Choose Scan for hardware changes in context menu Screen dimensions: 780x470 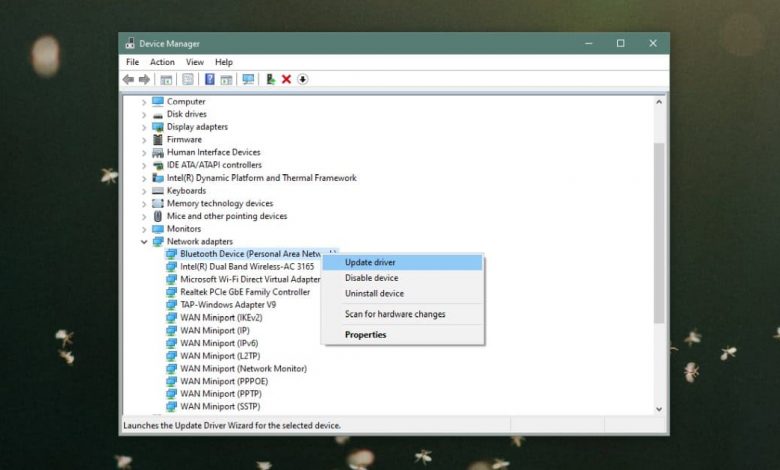[x=402, y=314]
